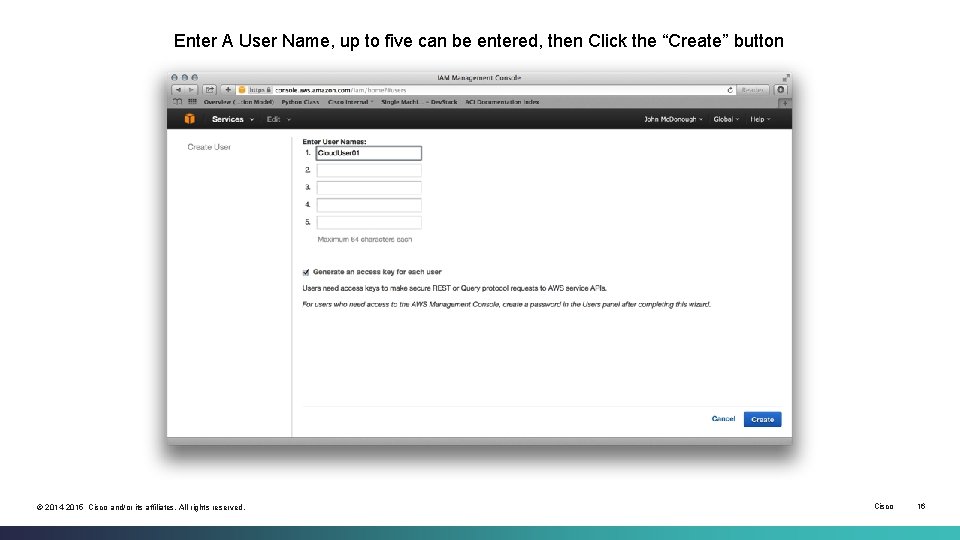
Task: Click the yellow minimize window button
Action: (x=184, y=78)
